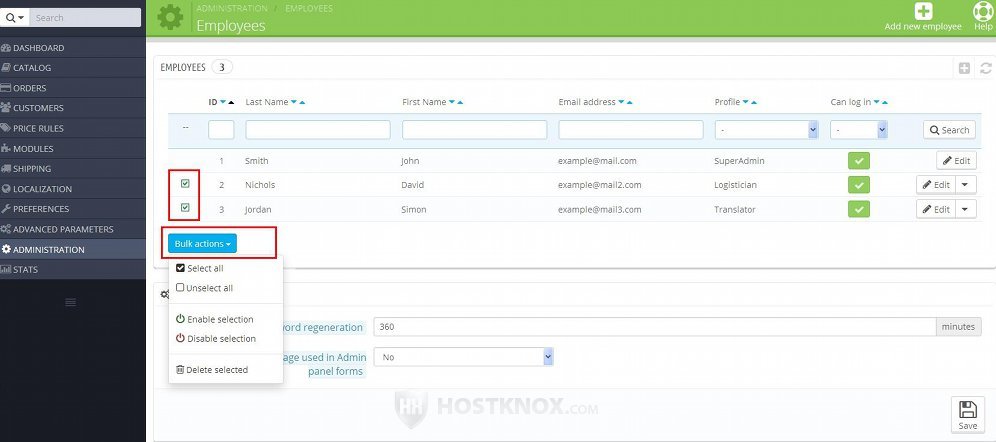Image resolution: width=996 pixels, height=442 pixels.
Task: Open Customers in sidebar
Action: (x=73, y=108)
